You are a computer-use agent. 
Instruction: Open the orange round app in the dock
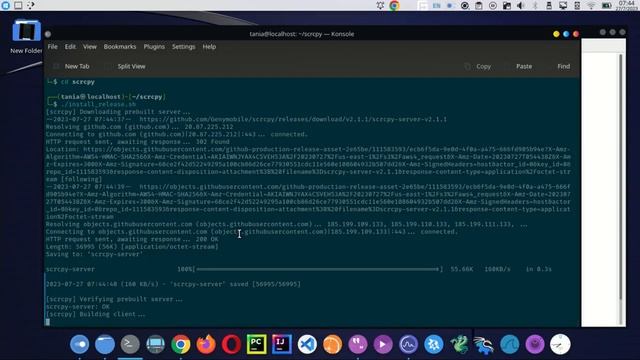pos(332,344)
